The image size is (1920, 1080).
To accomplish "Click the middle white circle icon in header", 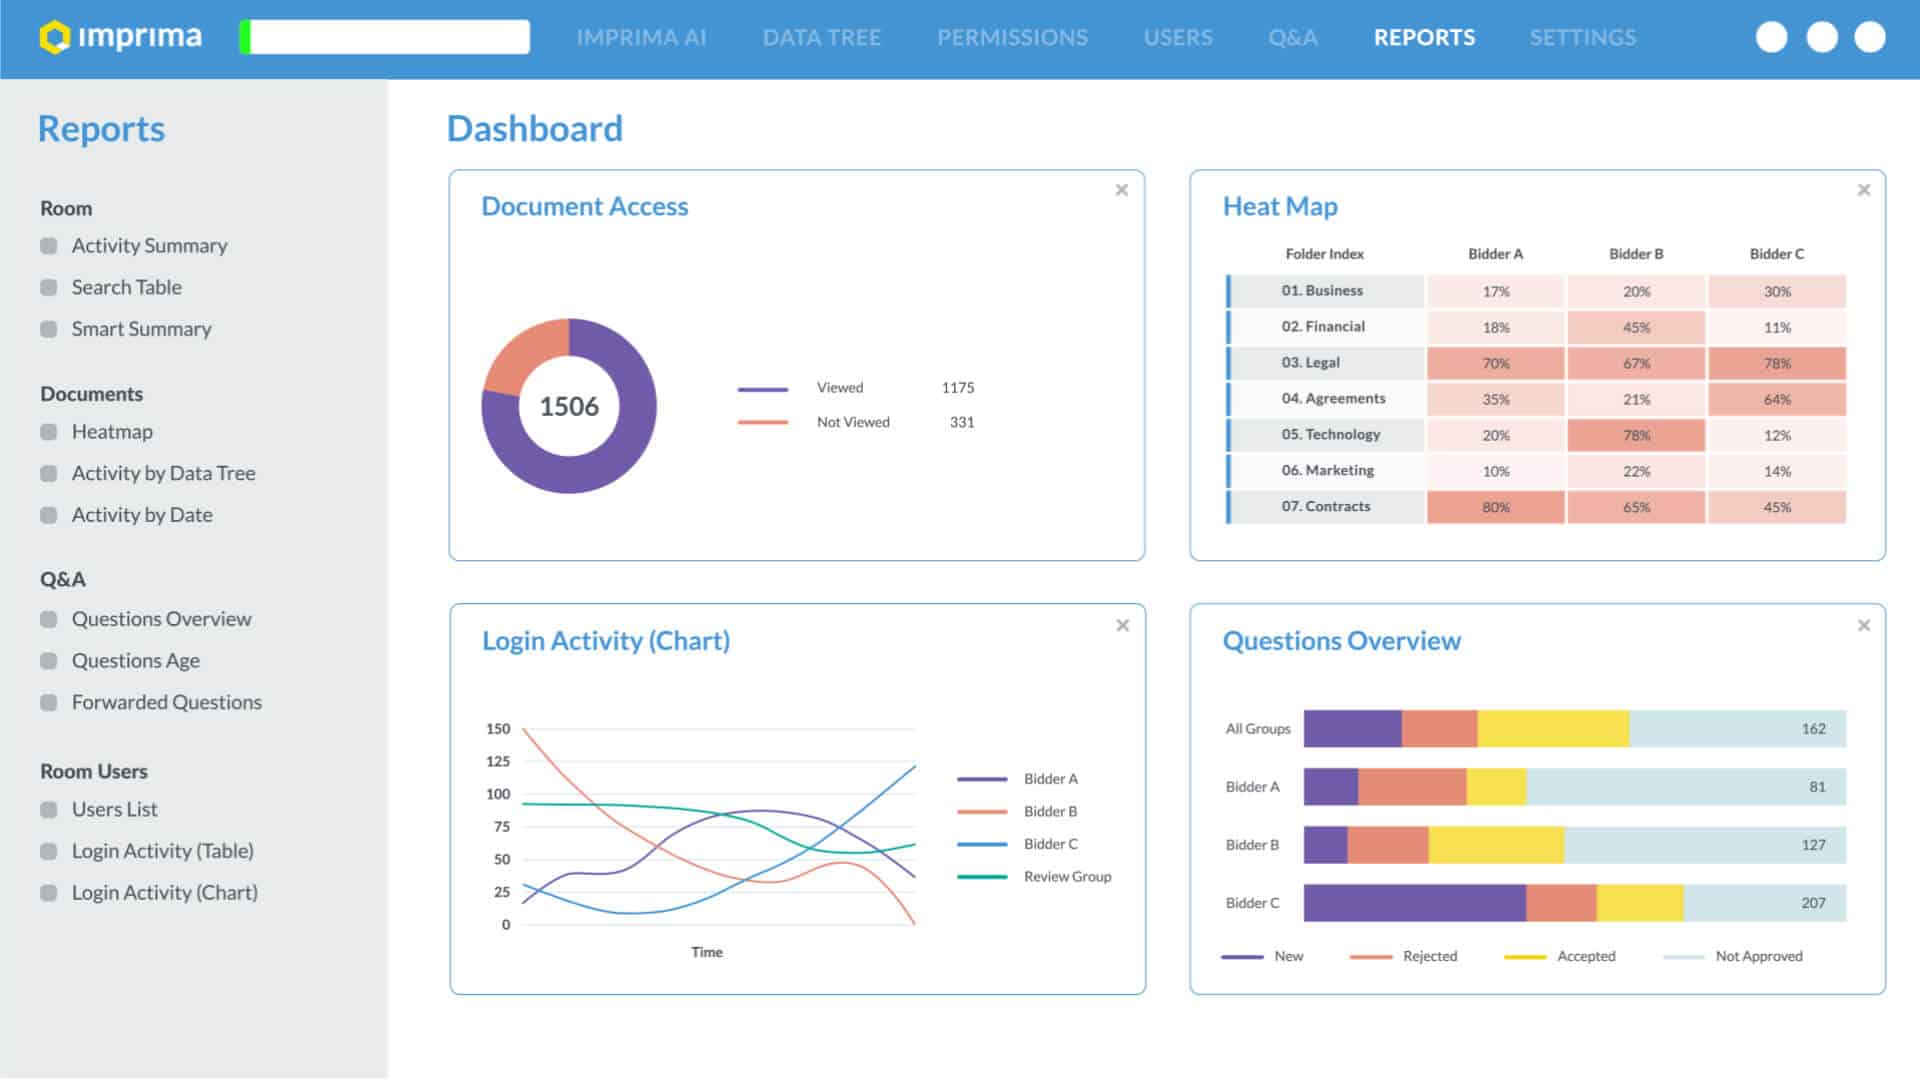I will point(1821,37).
